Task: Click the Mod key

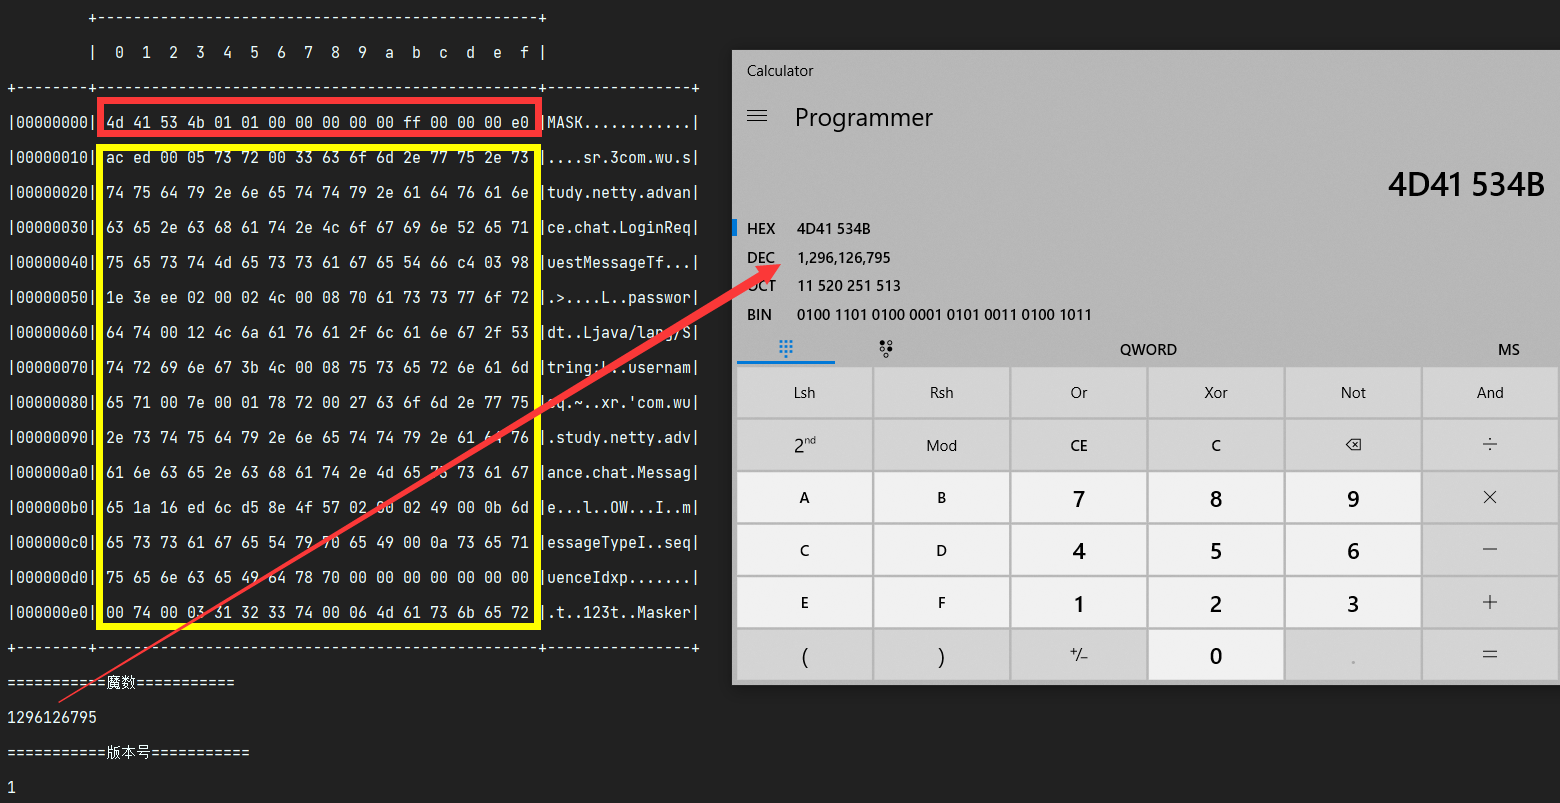Action: point(941,445)
